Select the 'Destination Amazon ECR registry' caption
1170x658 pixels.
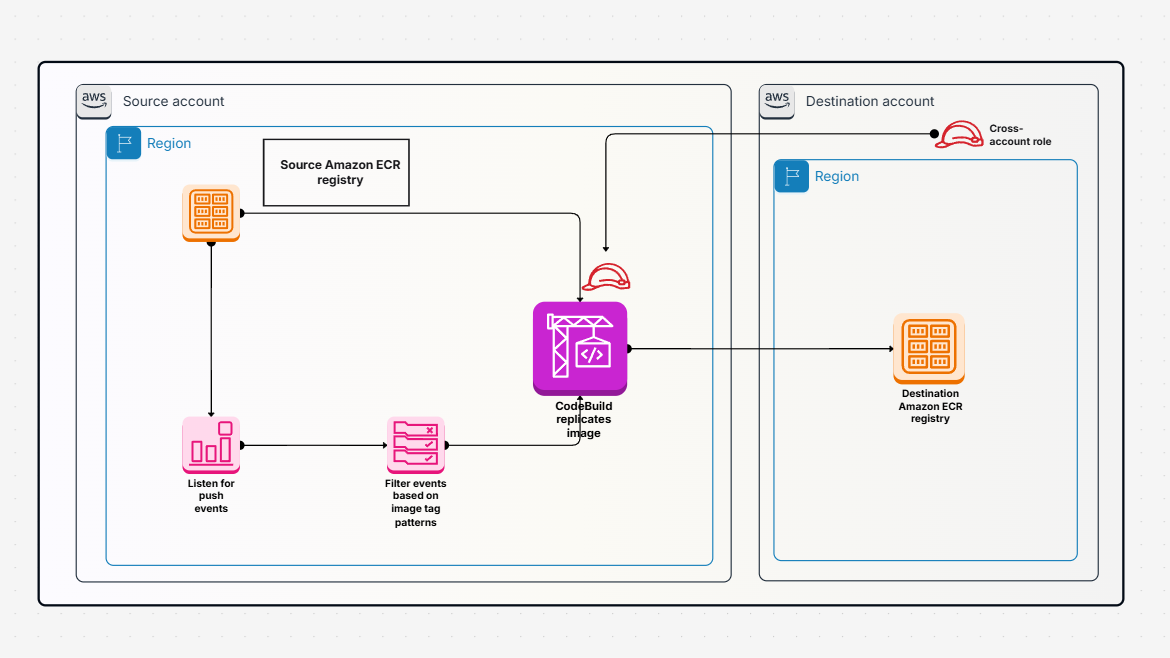(x=930, y=406)
